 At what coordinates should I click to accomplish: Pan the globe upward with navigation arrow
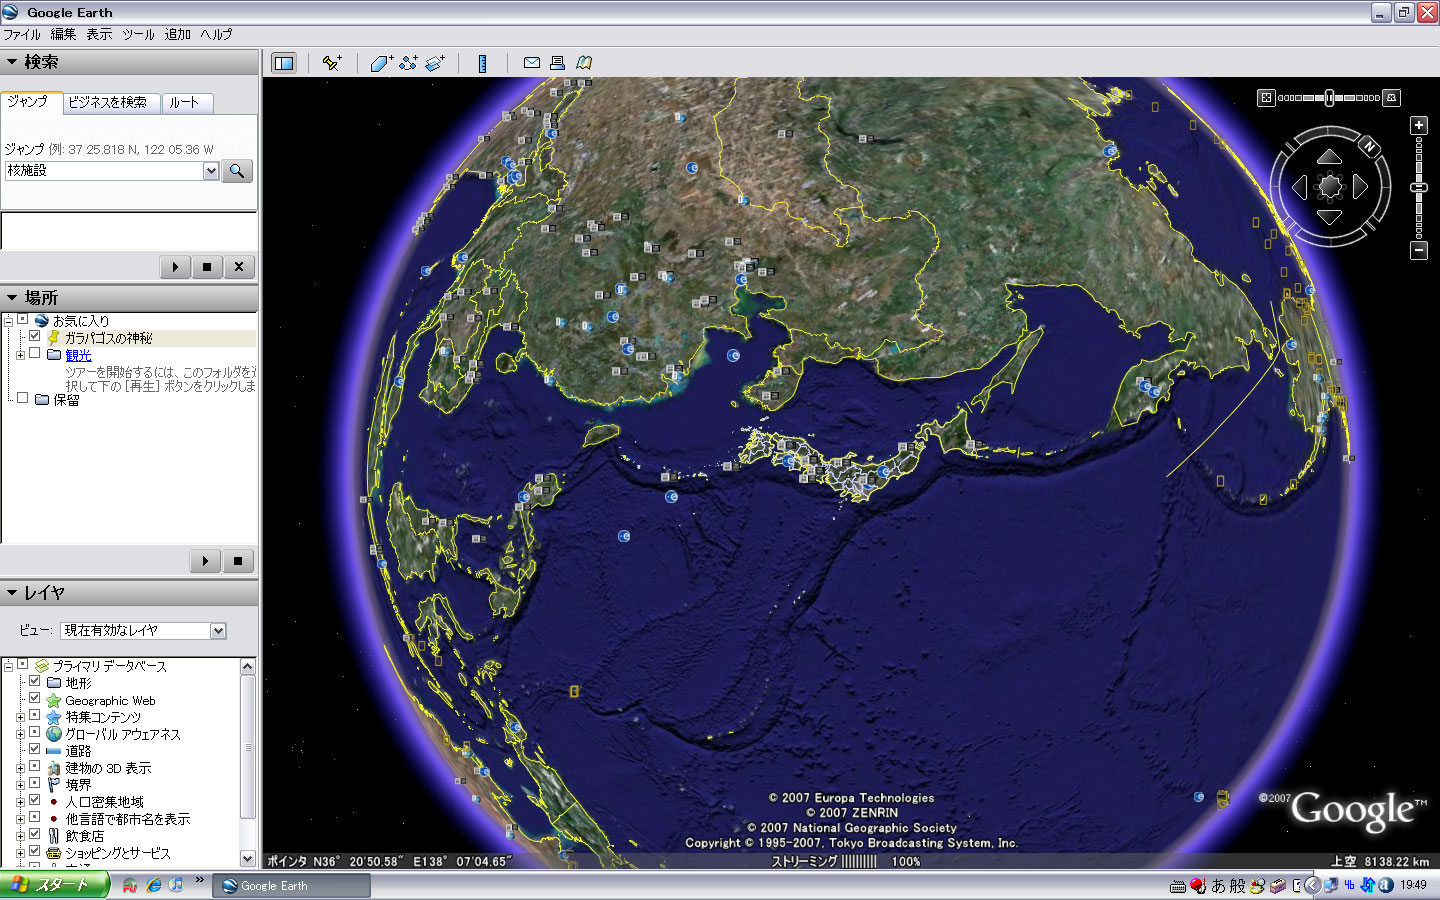tap(1329, 156)
